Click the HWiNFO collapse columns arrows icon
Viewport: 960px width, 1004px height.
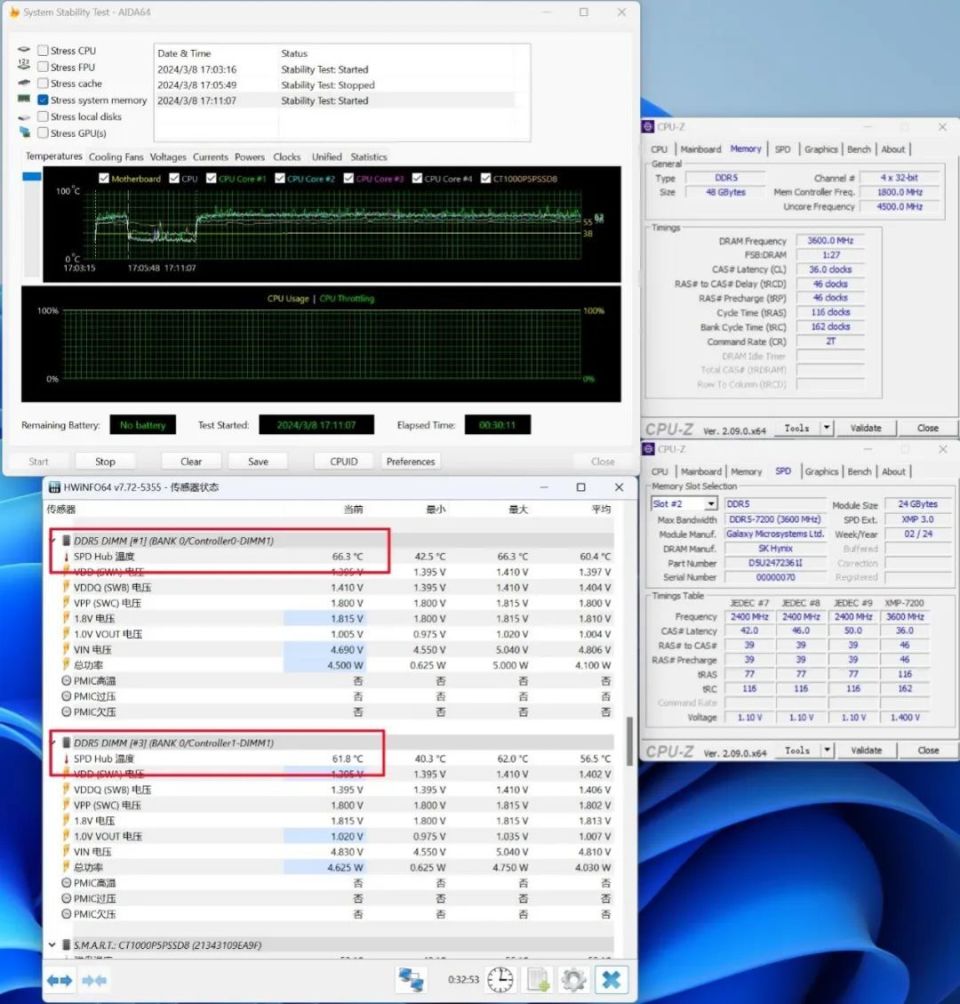tap(94, 980)
